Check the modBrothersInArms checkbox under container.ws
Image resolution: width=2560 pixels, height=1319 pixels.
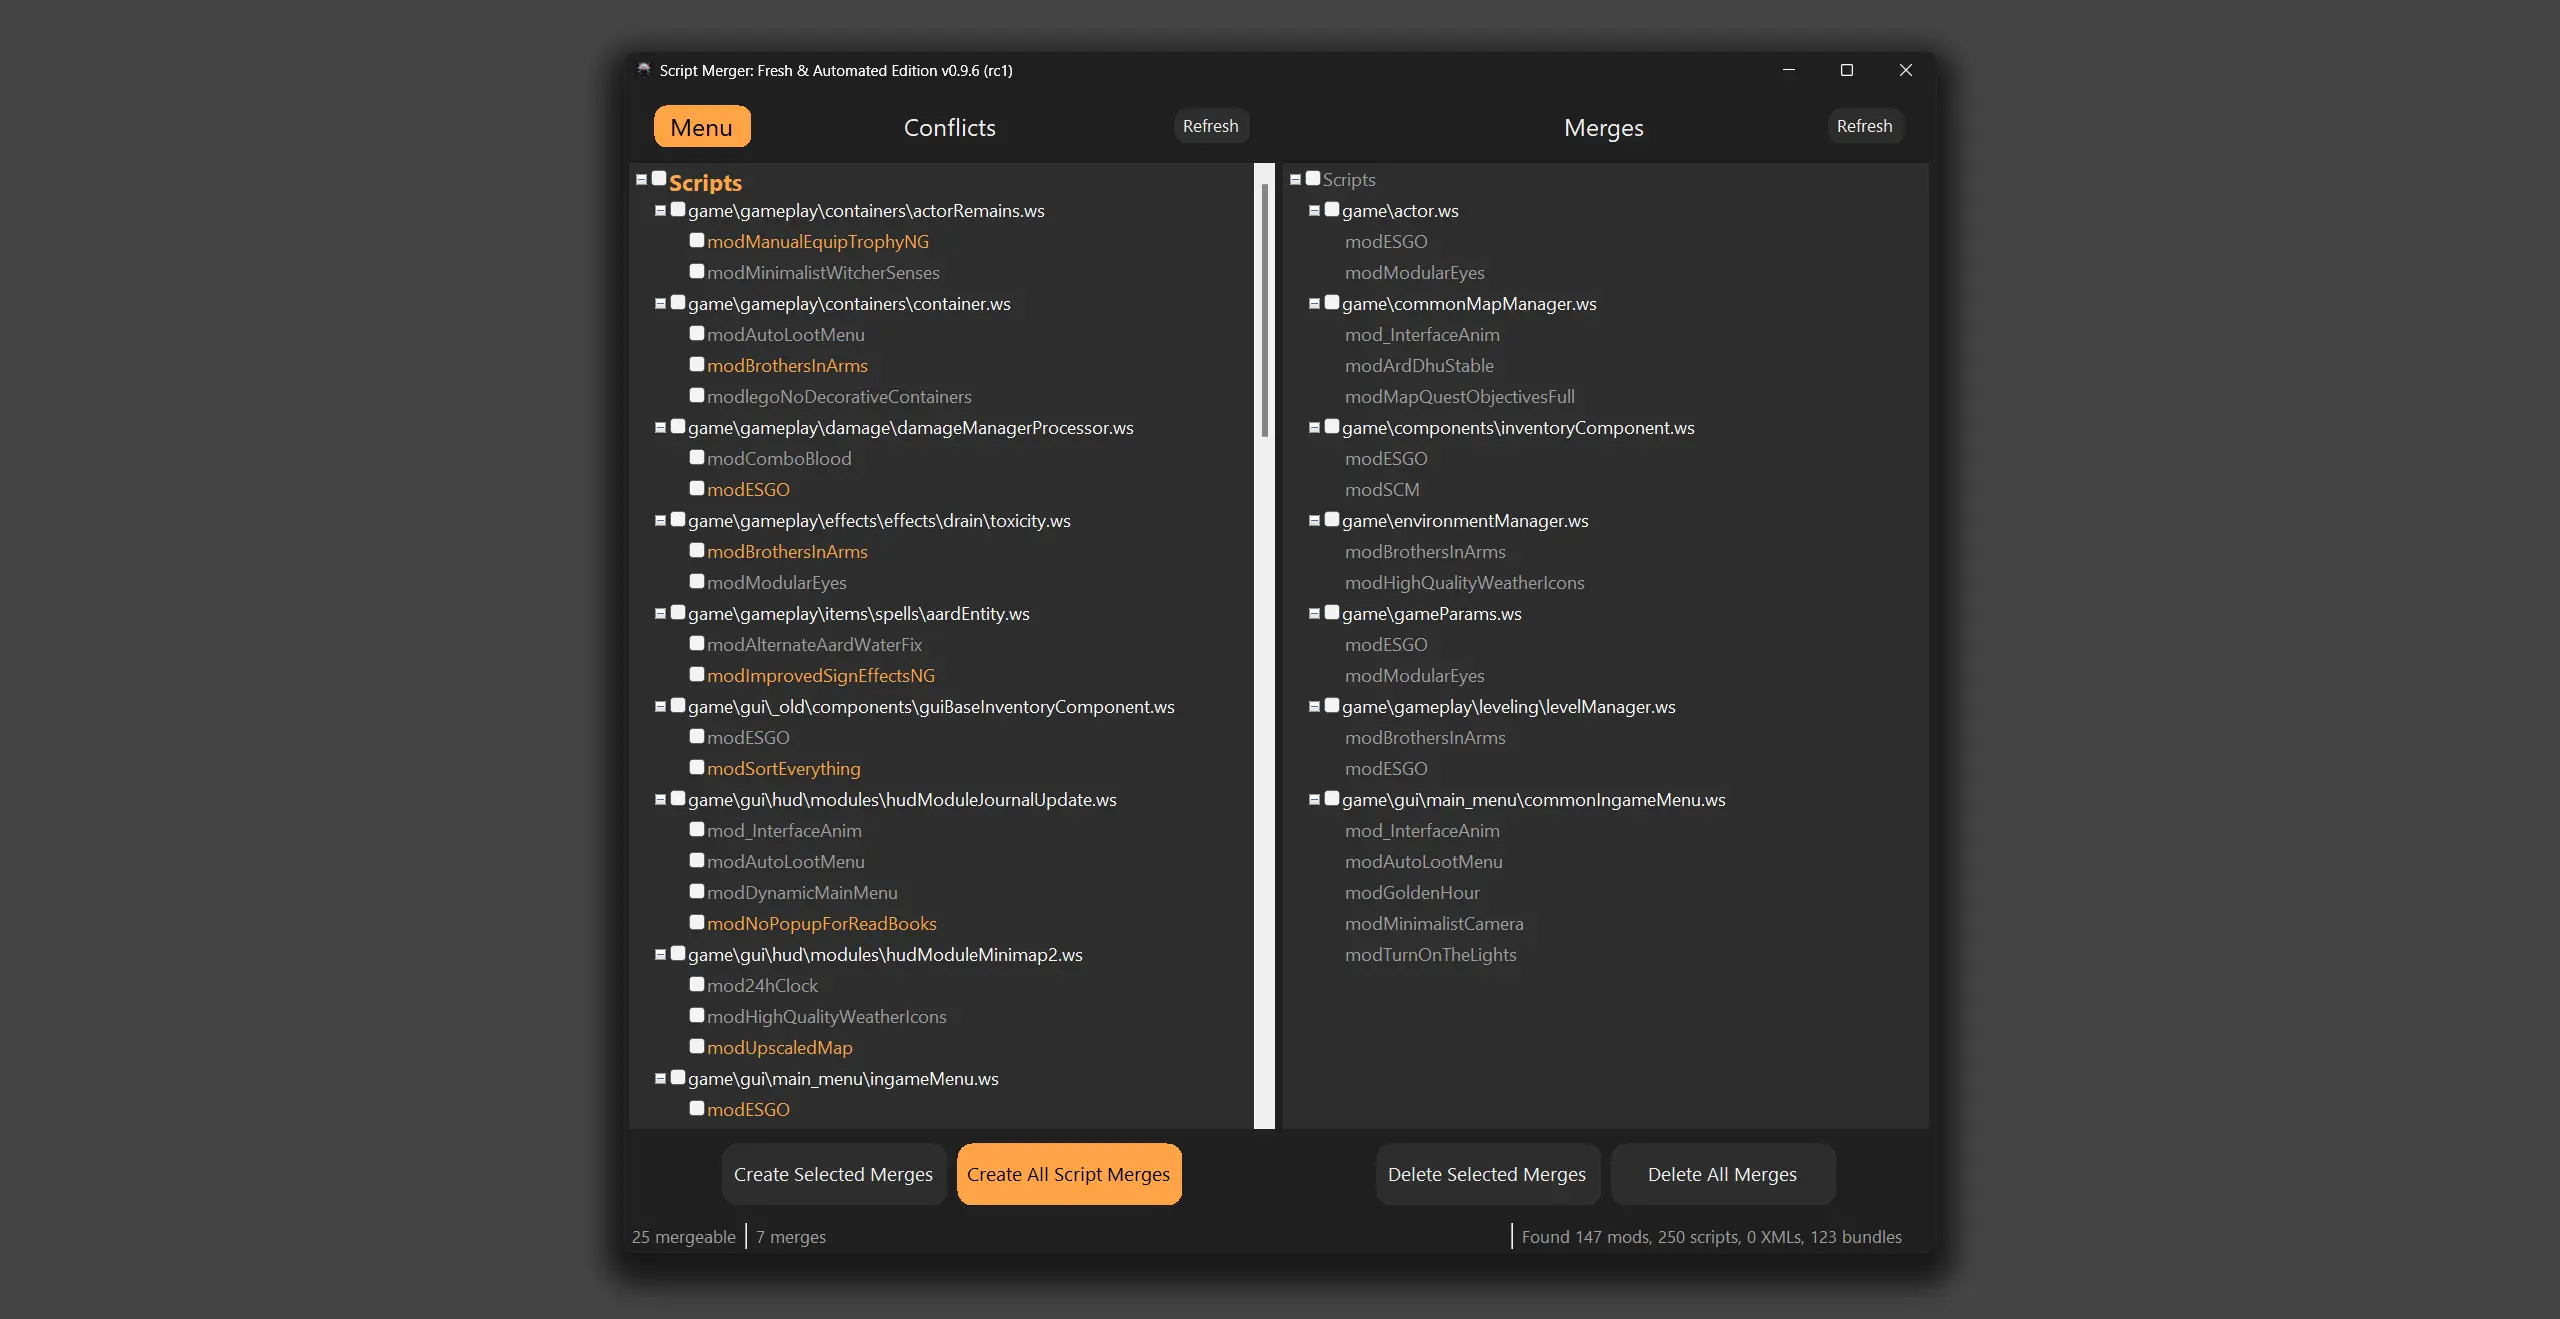coord(697,364)
